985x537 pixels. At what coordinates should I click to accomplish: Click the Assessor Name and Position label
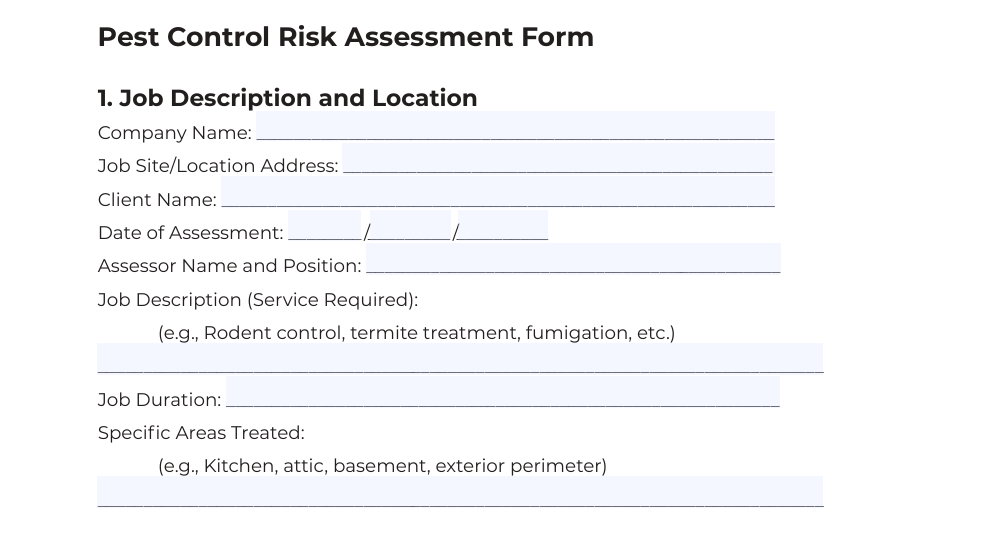click(229, 266)
